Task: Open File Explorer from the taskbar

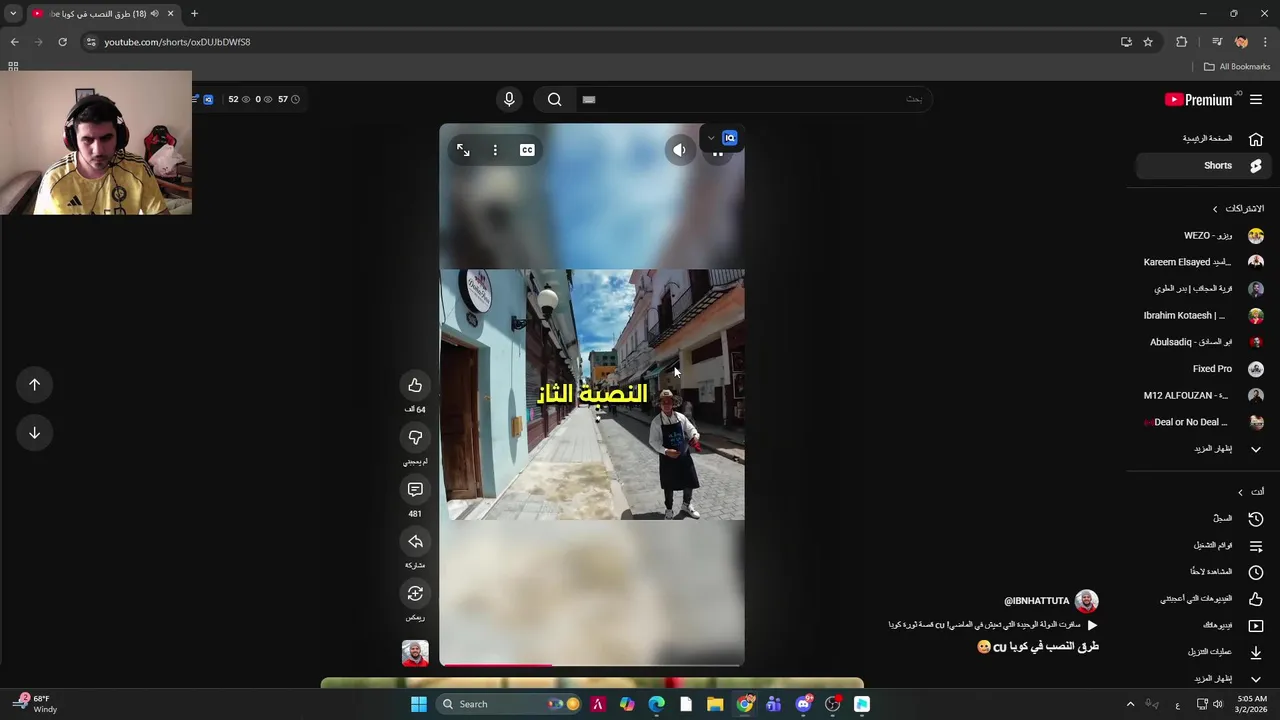Action: pos(715,704)
